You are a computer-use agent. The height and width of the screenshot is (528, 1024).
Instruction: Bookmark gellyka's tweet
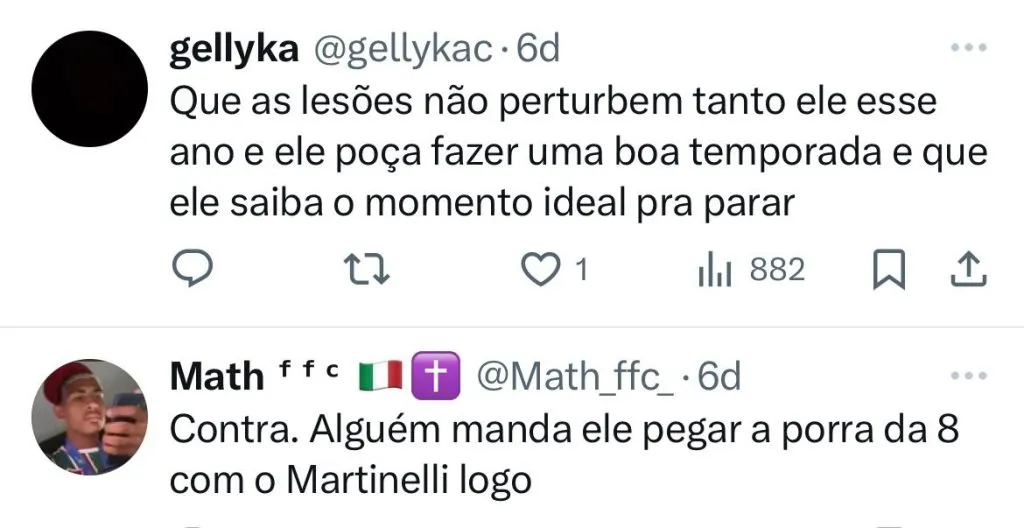click(889, 270)
